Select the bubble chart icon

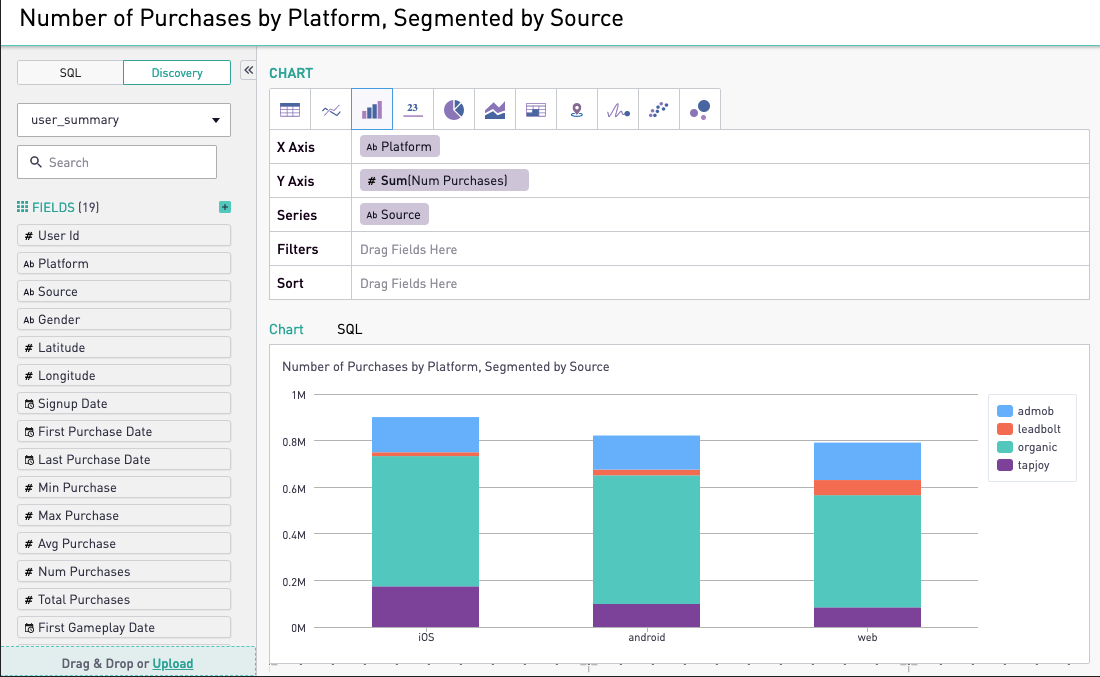(700, 110)
